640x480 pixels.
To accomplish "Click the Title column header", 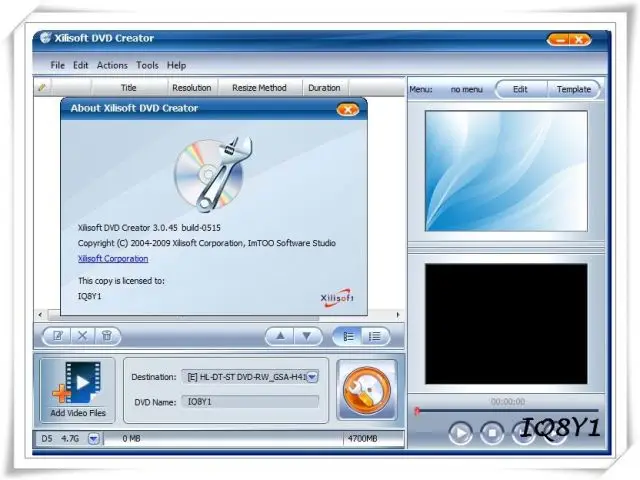I will tap(129, 88).
